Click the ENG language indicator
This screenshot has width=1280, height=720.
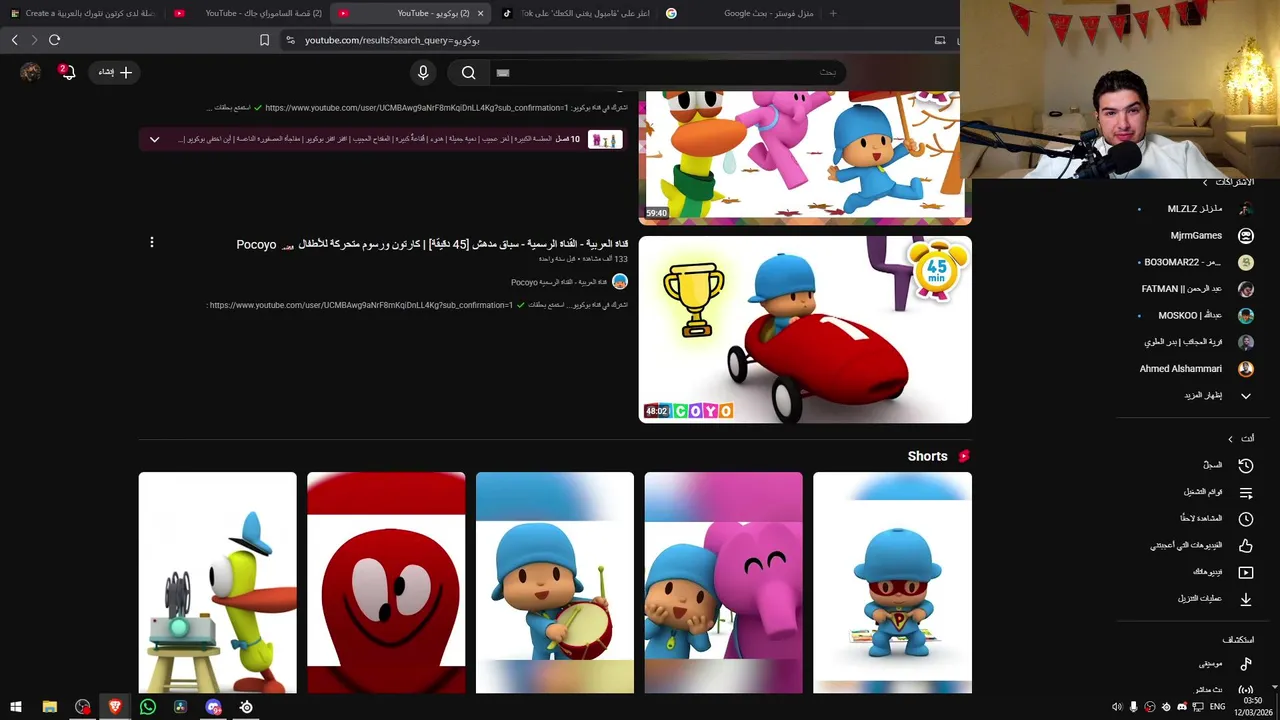[x=1217, y=707]
